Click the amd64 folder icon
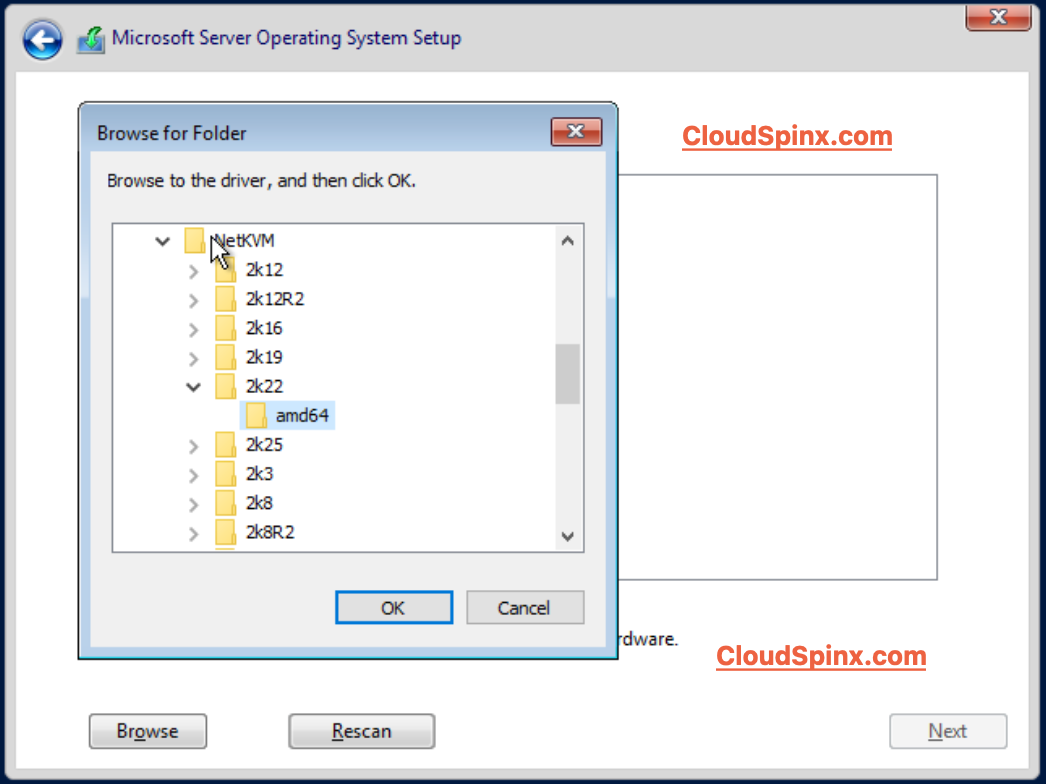Screen dimensions: 1046x784 pyautogui.click(x=256, y=415)
